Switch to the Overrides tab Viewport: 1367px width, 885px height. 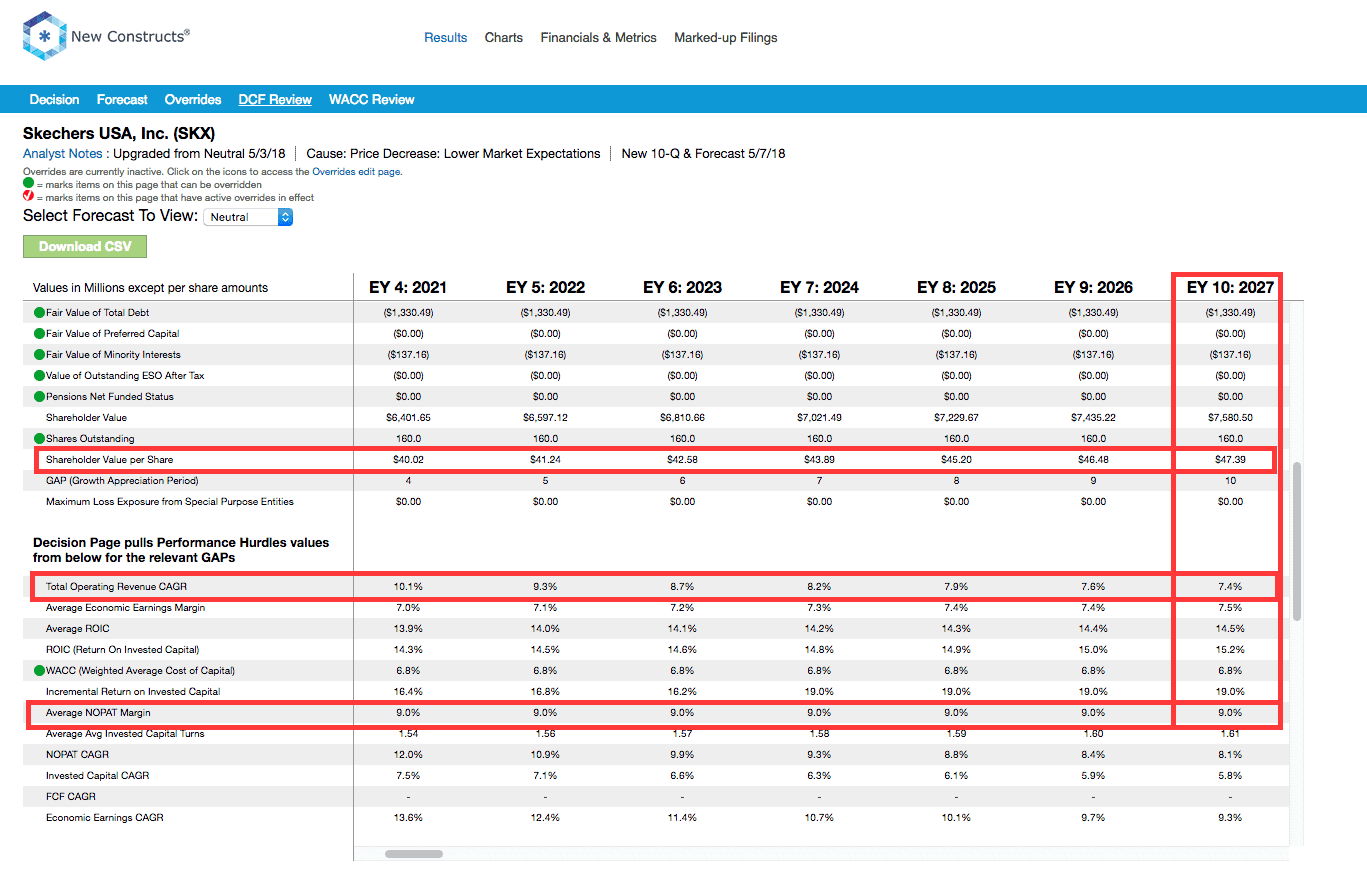(x=193, y=100)
